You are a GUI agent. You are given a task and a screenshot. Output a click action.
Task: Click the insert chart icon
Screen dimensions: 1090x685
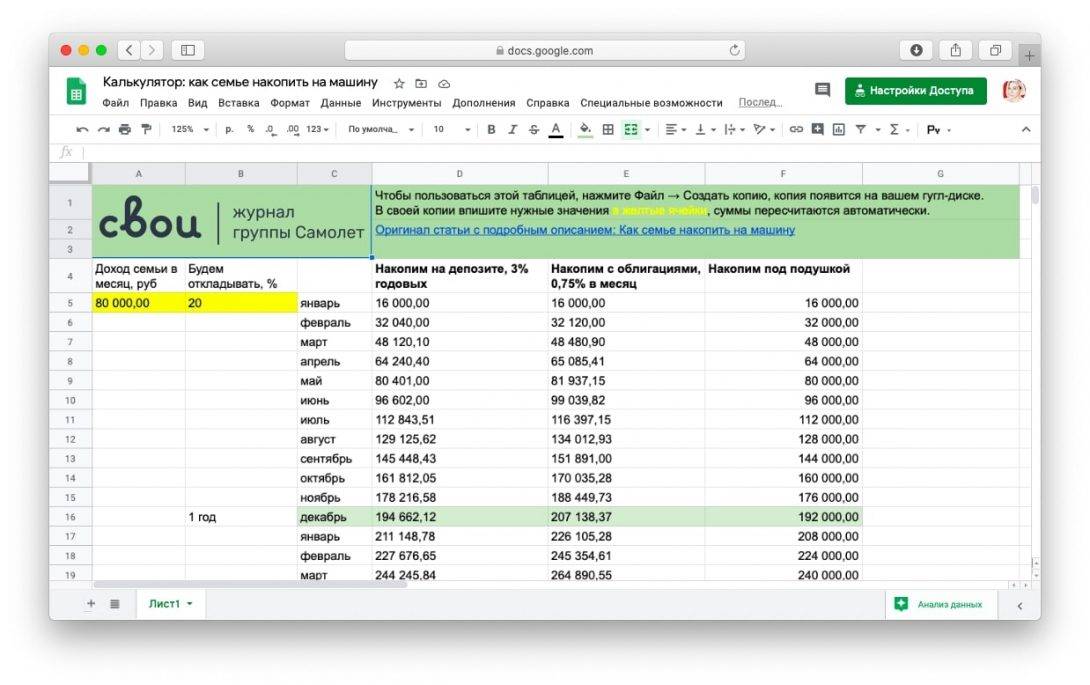[838, 129]
